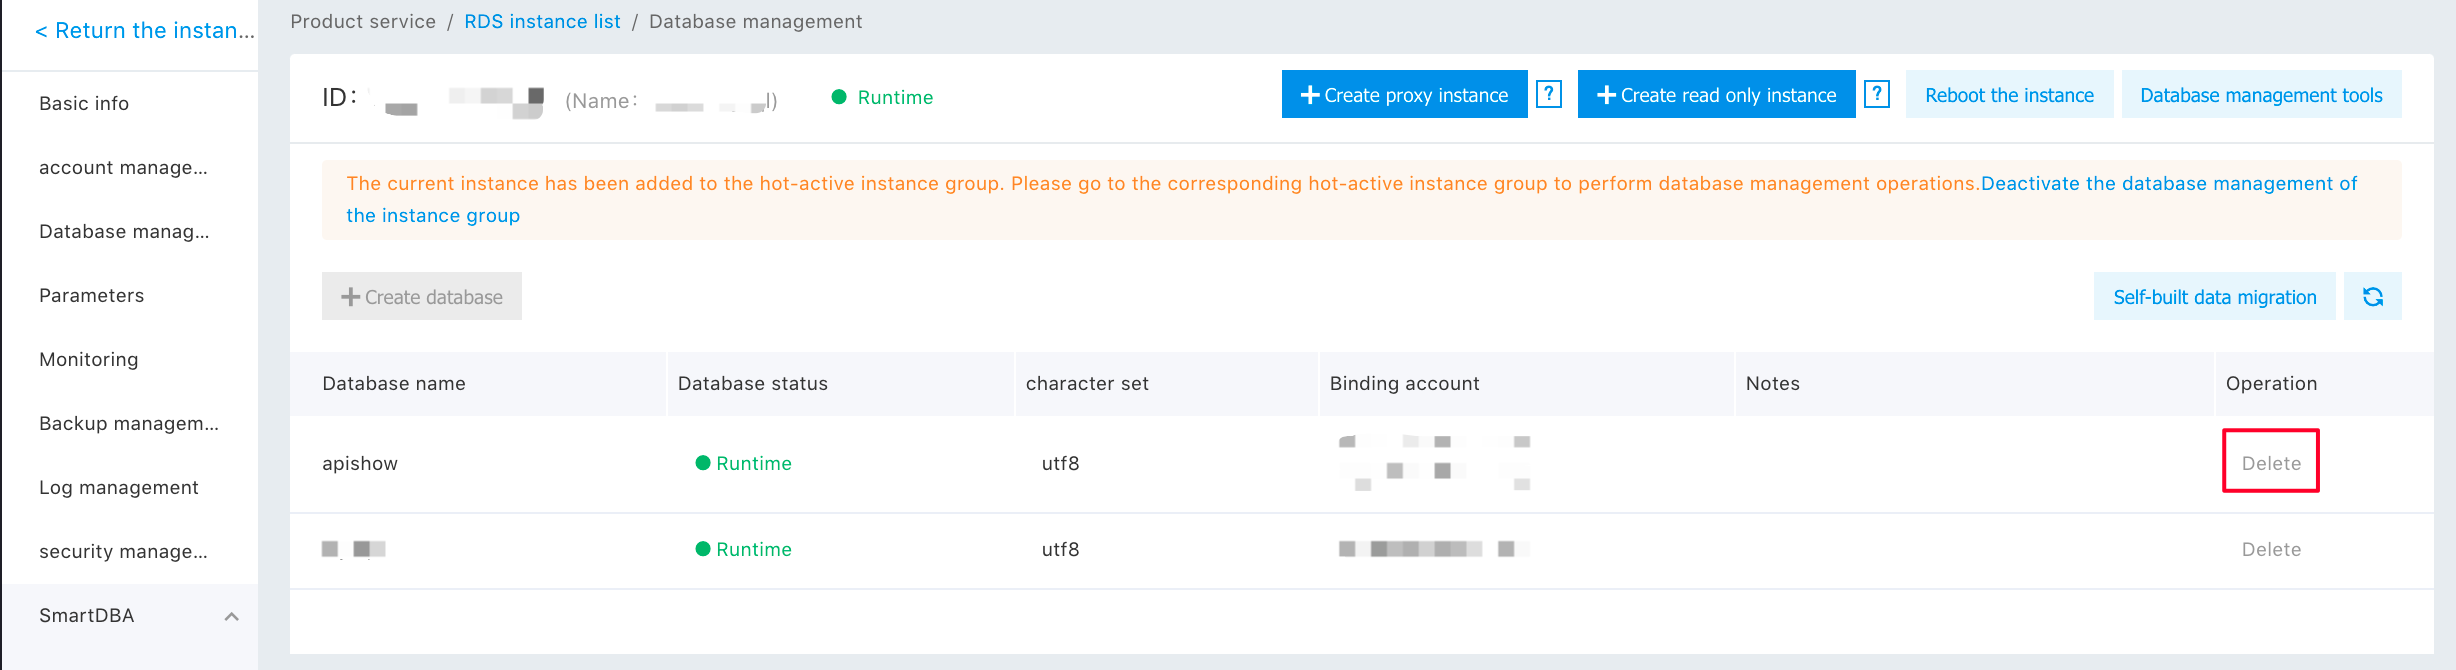Open Monitoring sidebar item

89,360
